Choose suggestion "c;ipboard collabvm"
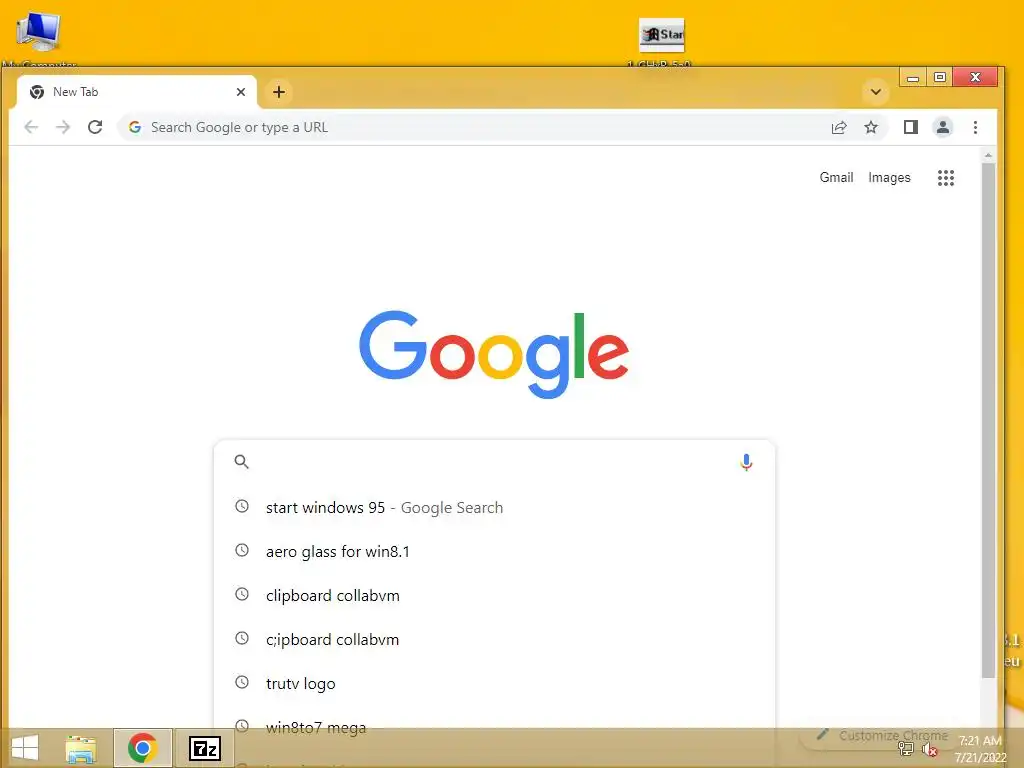The image size is (1024, 768). pos(494,639)
